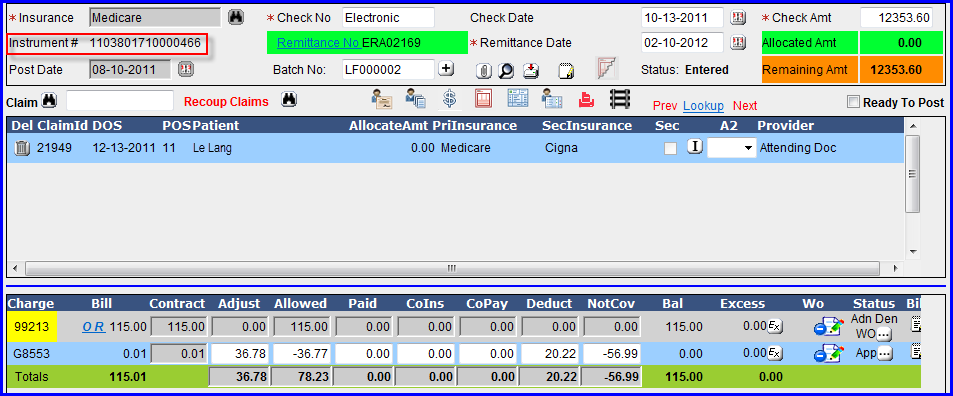The width and height of the screenshot is (953, 396).
Task: Click the person with stacked documents icon
Action: [416, 99]
